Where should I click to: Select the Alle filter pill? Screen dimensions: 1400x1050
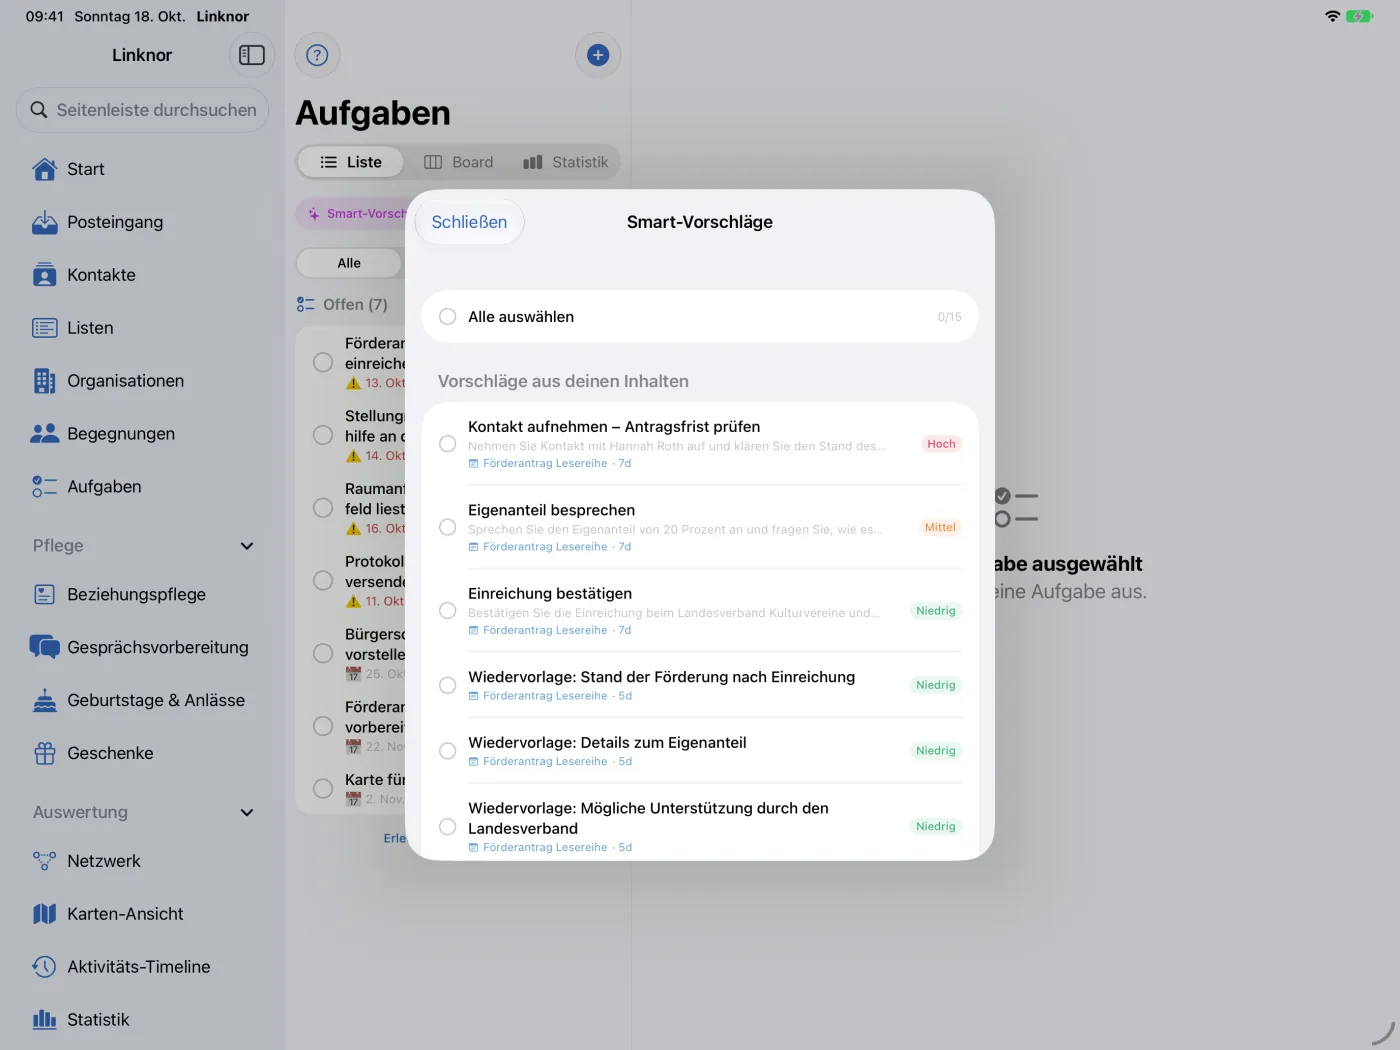(x=349, y=263)
